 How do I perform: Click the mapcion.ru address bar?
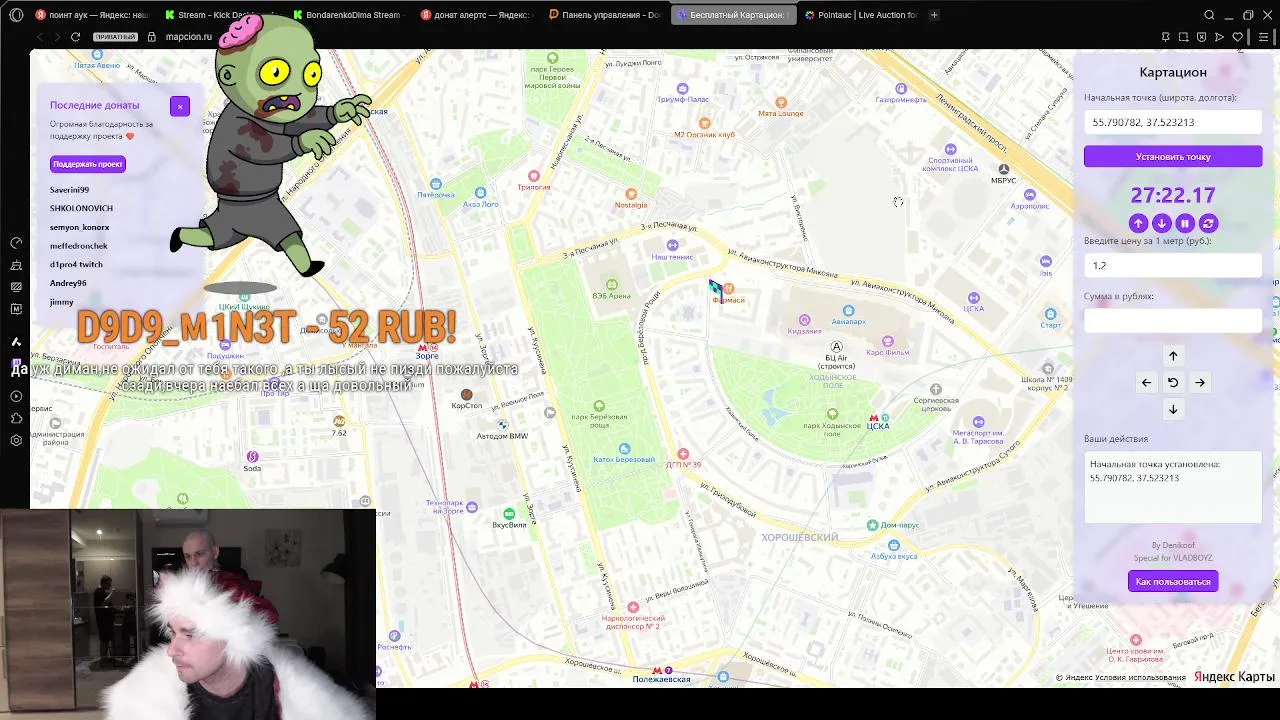pyautogui.click(x=189, y=37)
